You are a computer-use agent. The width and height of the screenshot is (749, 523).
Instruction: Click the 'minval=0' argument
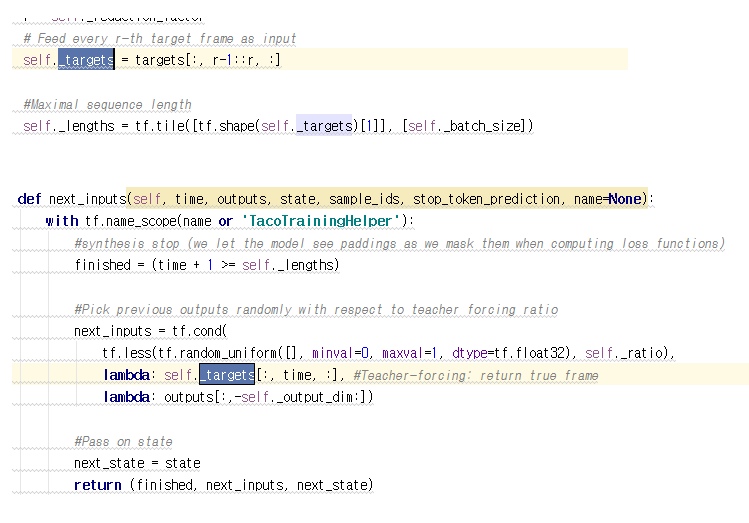point(340,353)
